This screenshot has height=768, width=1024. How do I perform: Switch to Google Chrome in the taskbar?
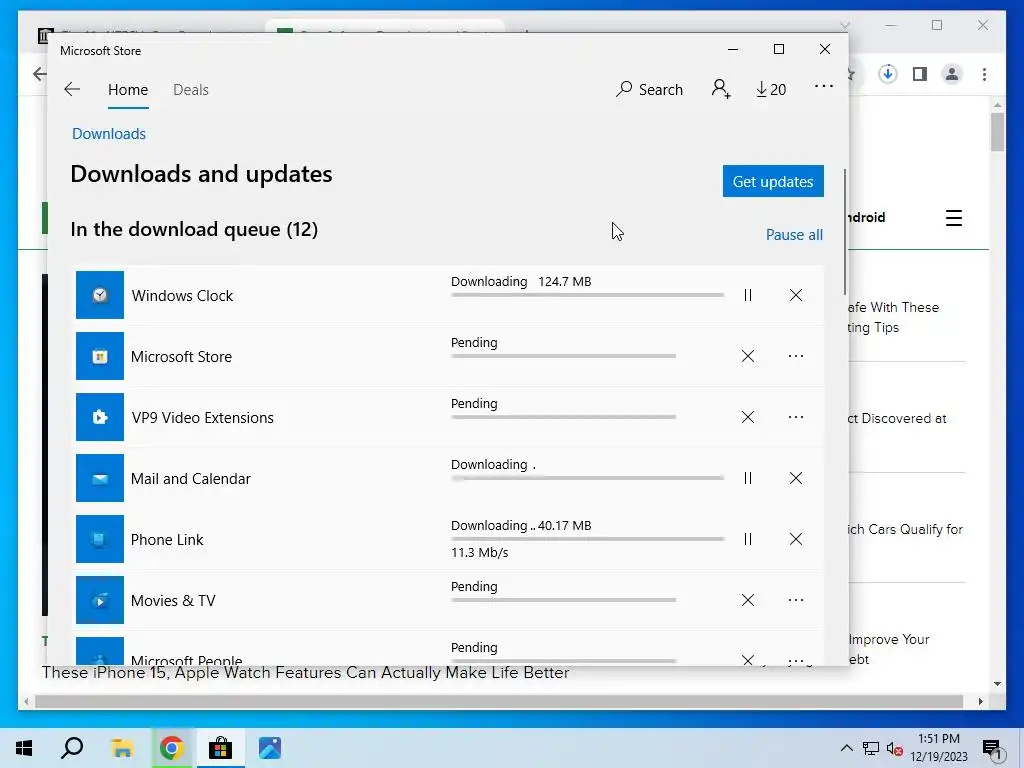[171, 748]
